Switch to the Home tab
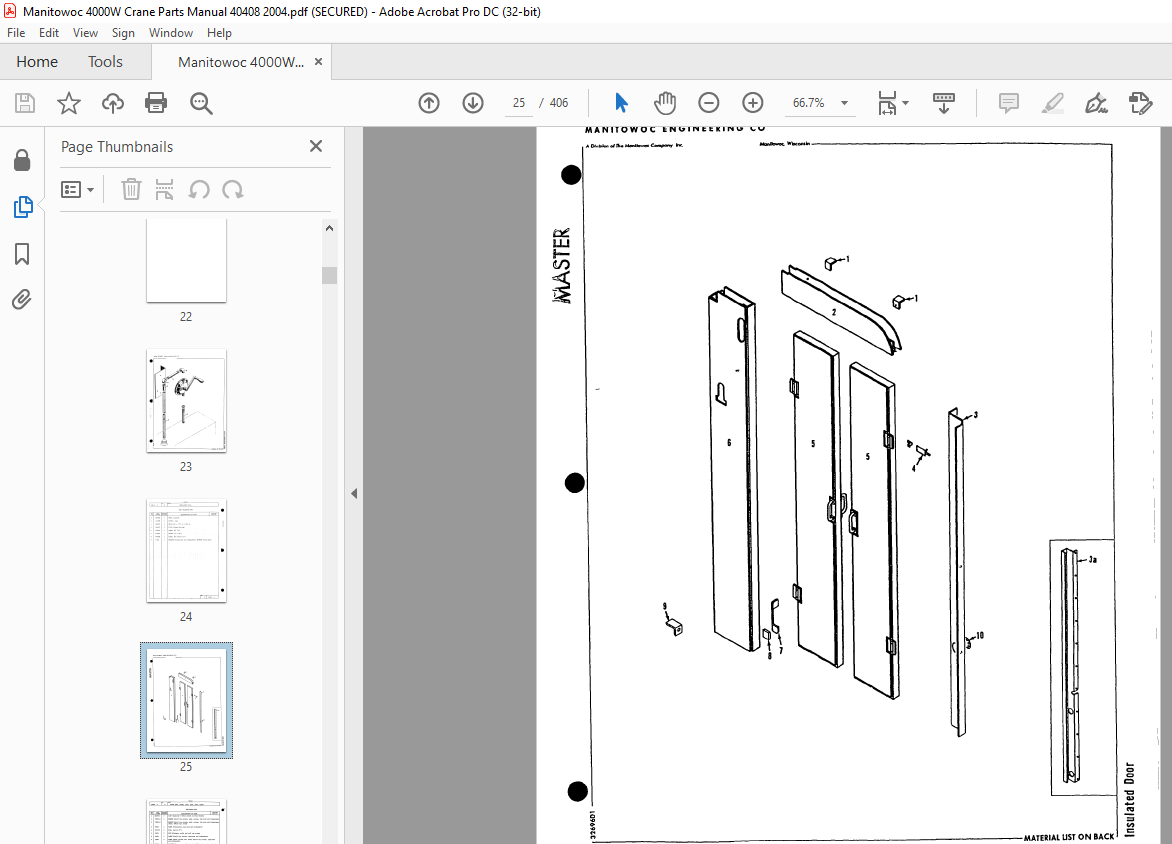Screen dimensions: 1172x844 (37, 62)
